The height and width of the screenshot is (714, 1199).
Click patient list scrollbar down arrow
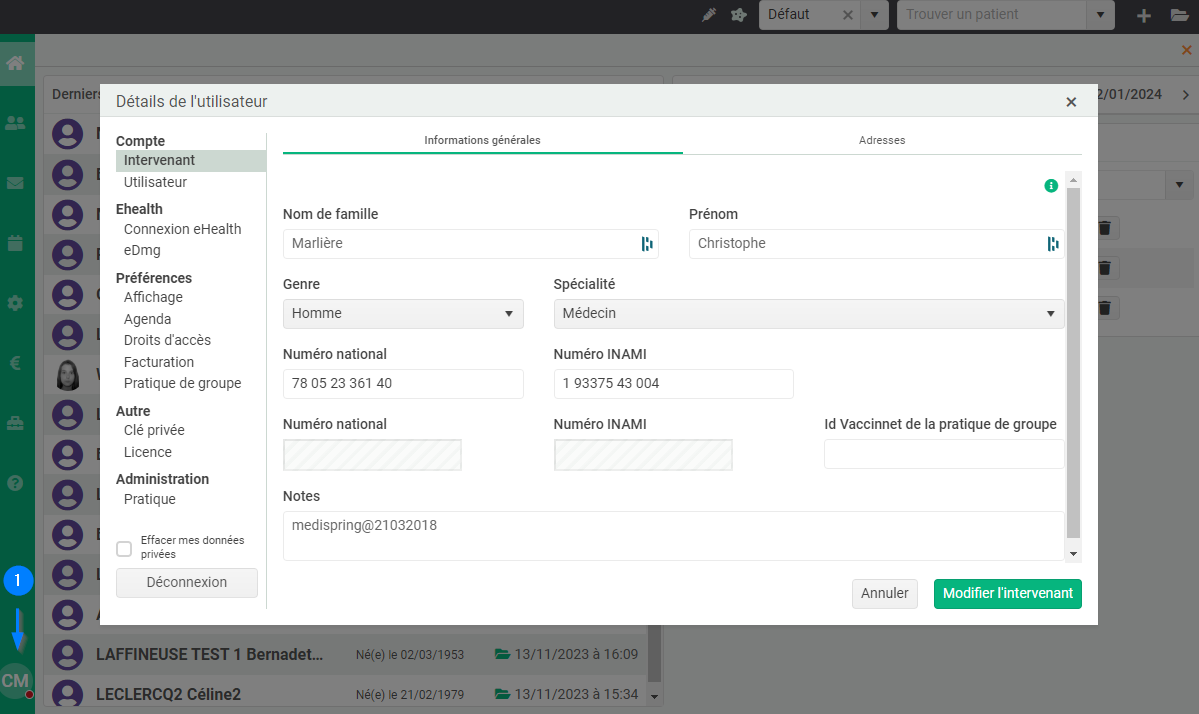(x=655, y=697)
